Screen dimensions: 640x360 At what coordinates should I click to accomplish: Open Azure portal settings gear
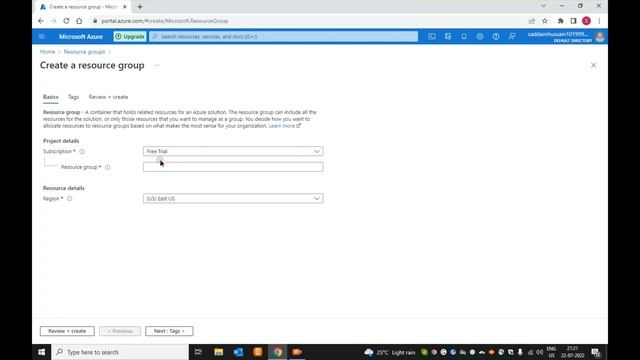[x=480, y=37]
